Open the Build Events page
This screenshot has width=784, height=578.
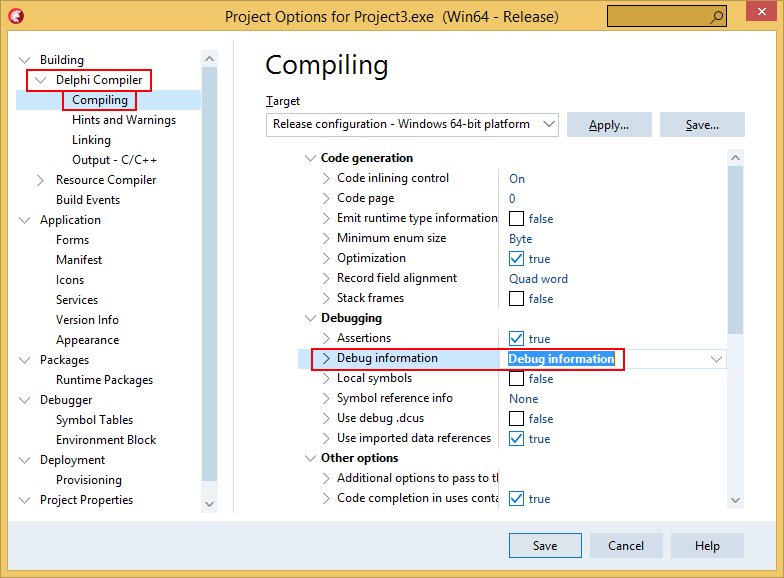coord(88,200)
